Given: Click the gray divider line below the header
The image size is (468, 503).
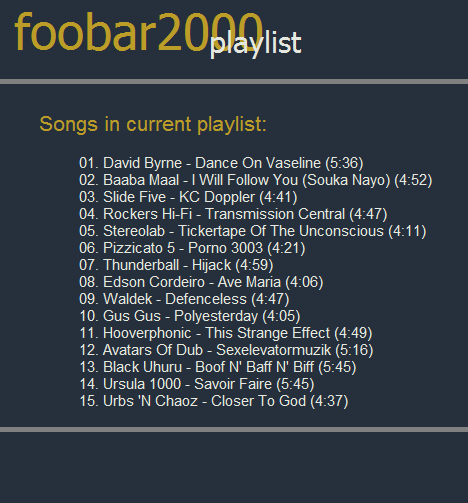Looking at the screenshot, I should coord(234,82).
